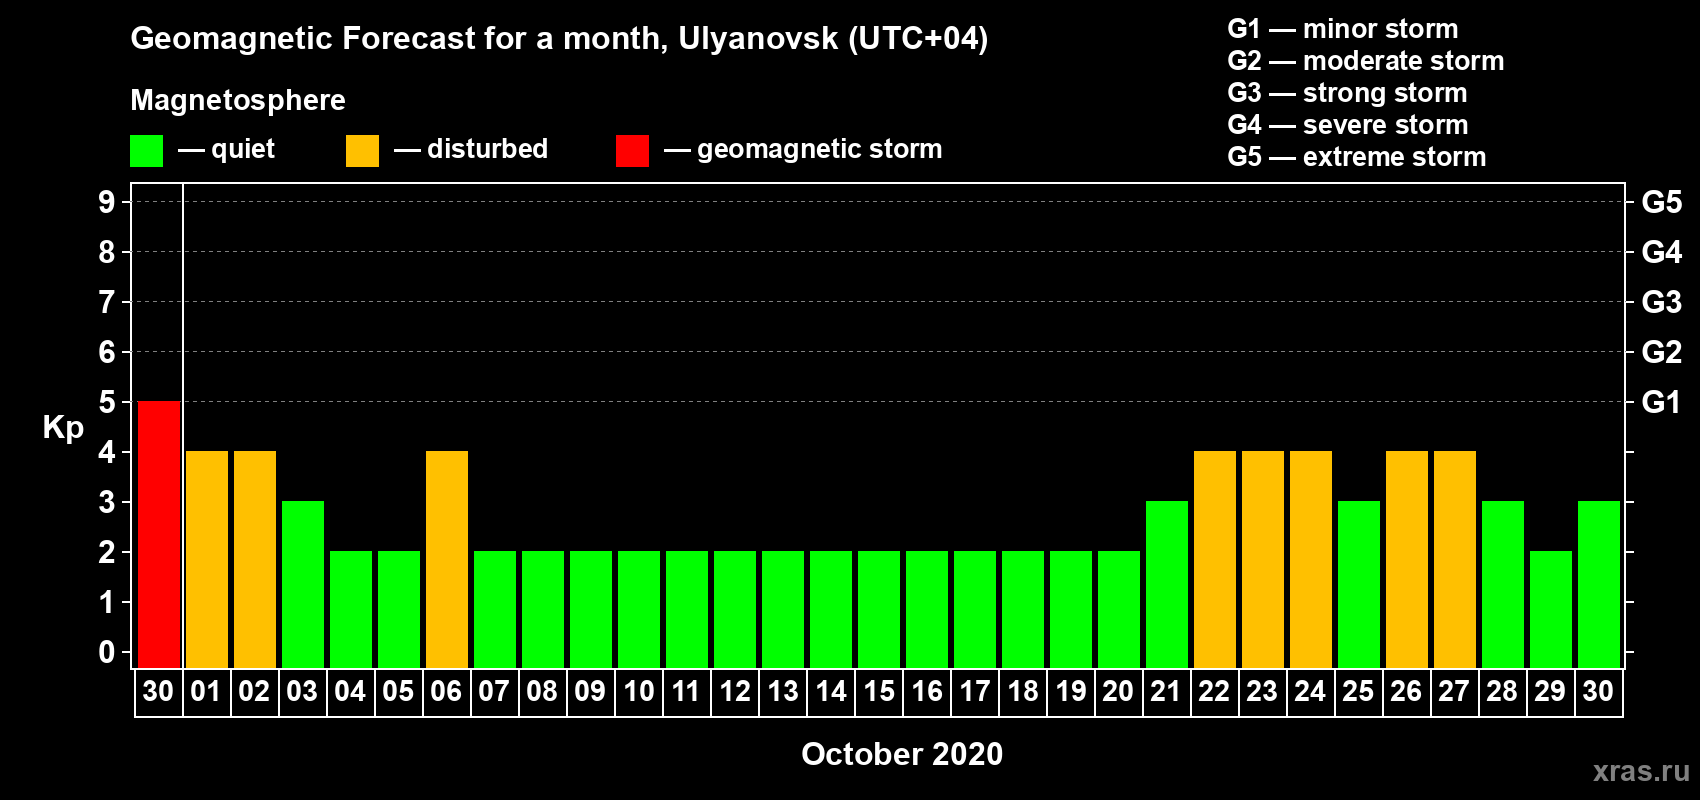This screenshot has height=800, width=1700.
Task: Click the green bar above day 25
Action: click(1359, 584)
